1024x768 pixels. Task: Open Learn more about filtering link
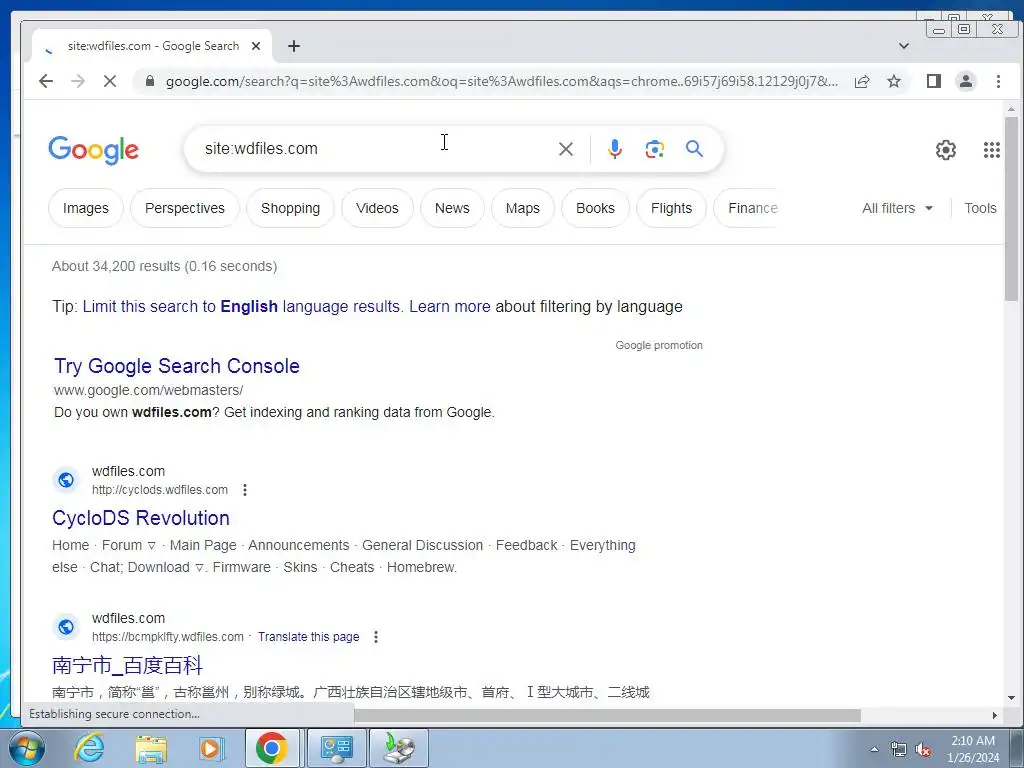[x=449, y=307]
